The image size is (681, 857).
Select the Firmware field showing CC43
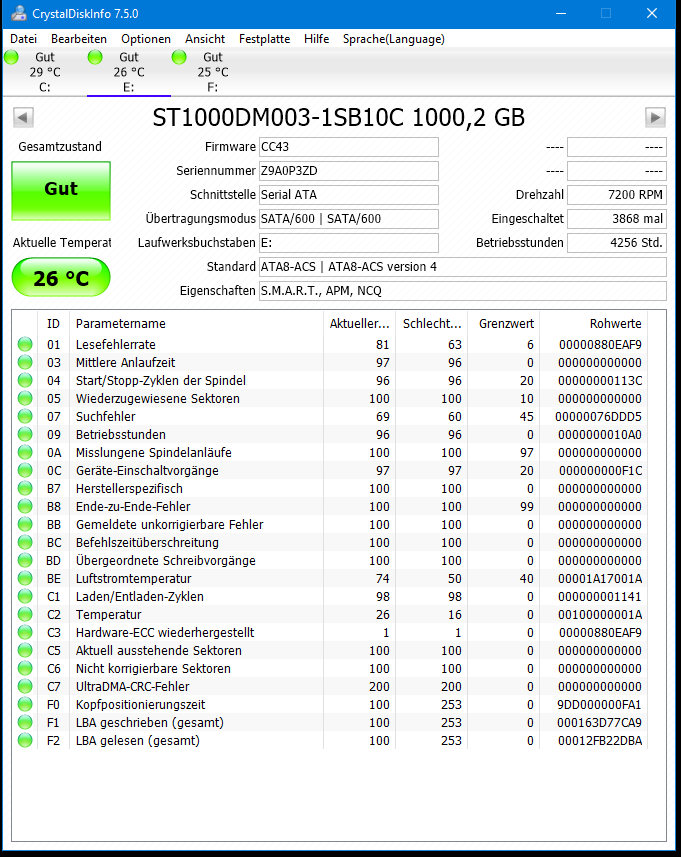[x=349, y=146]
